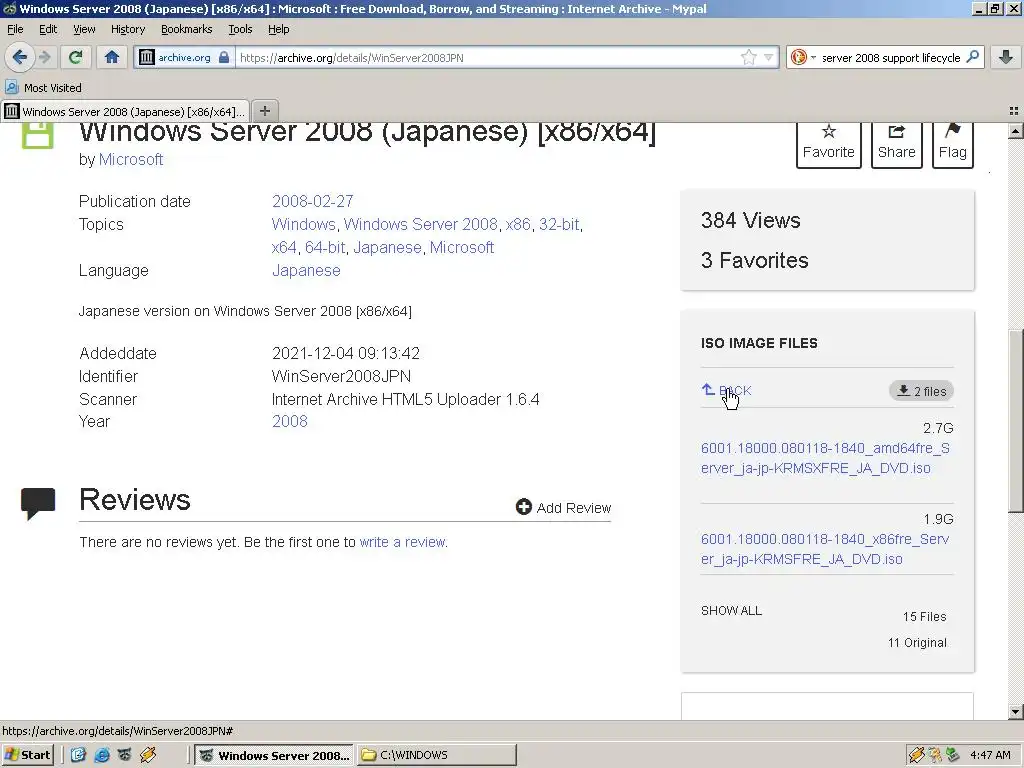Open the Edit menu
The image size is (1024, 768).
tap(48, 29)
